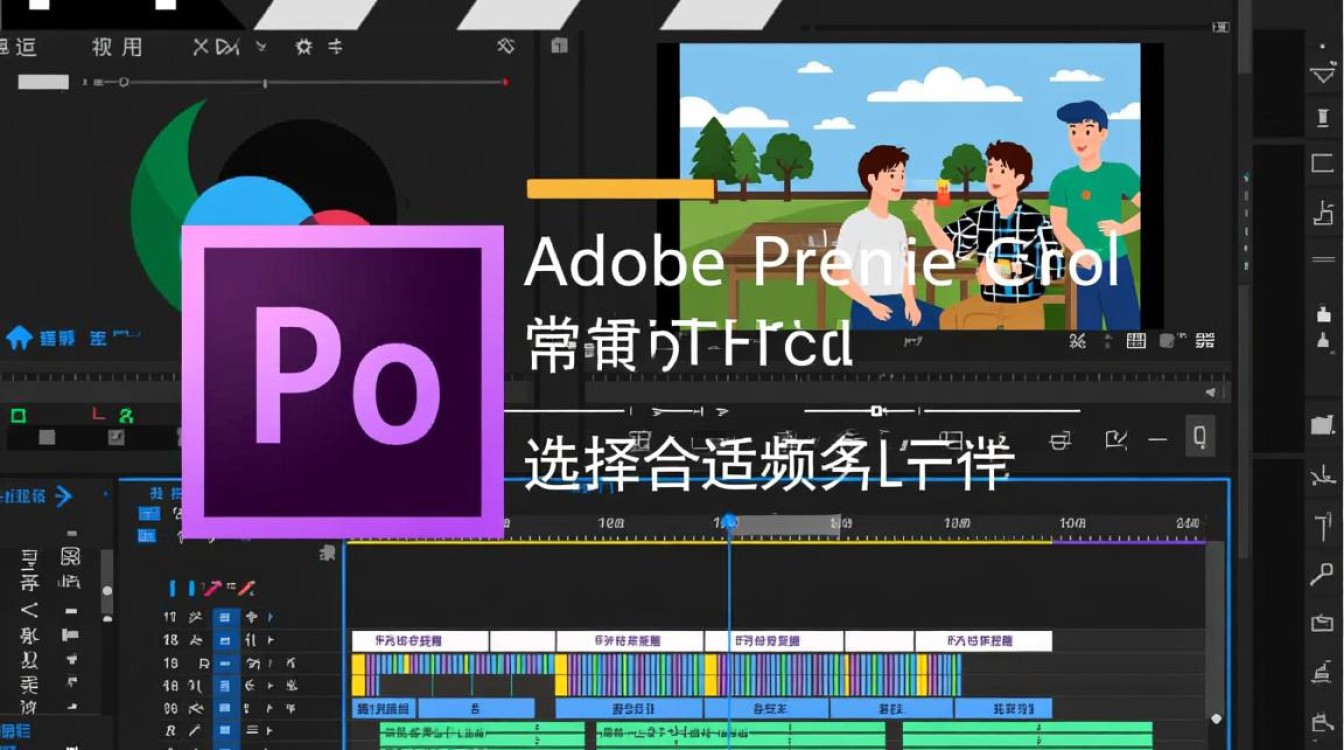Click the green square icon on the left
The width and height of the screenshot is (1344, 750).
coord(18,414)
